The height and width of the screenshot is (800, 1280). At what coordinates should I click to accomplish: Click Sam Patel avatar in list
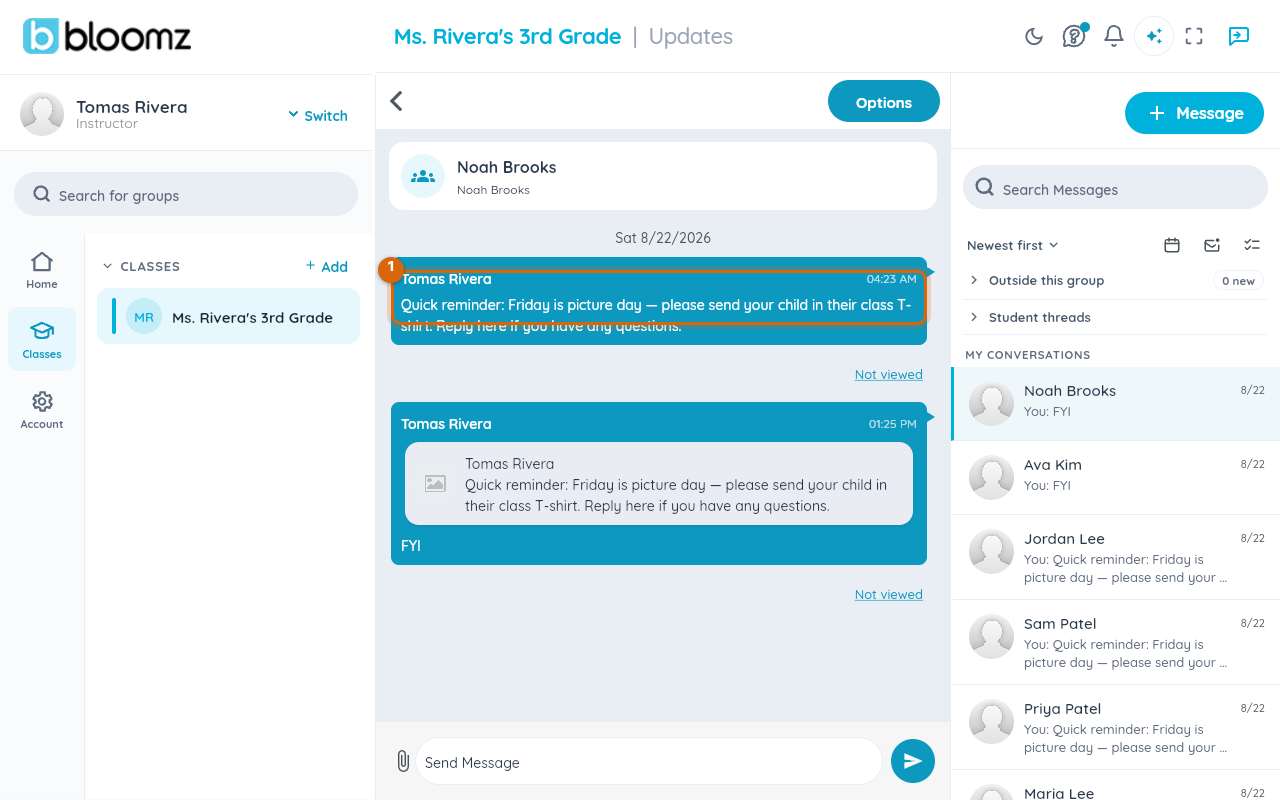click(x=992, y=636)
